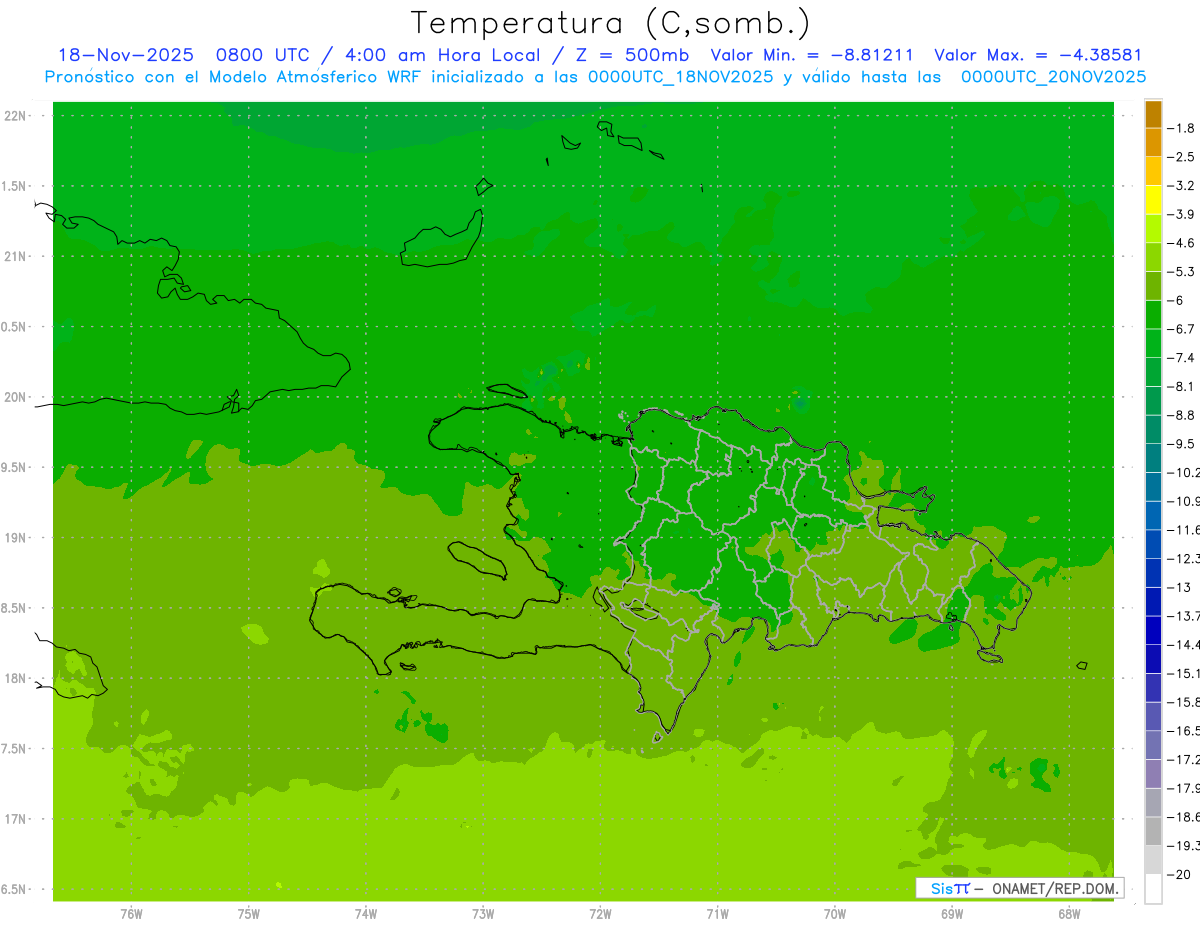Viewport: 1200px width, 927px height.
Task: Click the color bar value '-7.4'
Action: 1181,358
